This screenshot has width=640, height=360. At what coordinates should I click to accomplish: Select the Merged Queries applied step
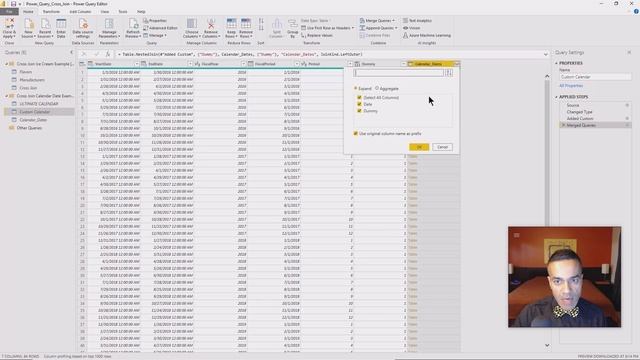point(595,125)
